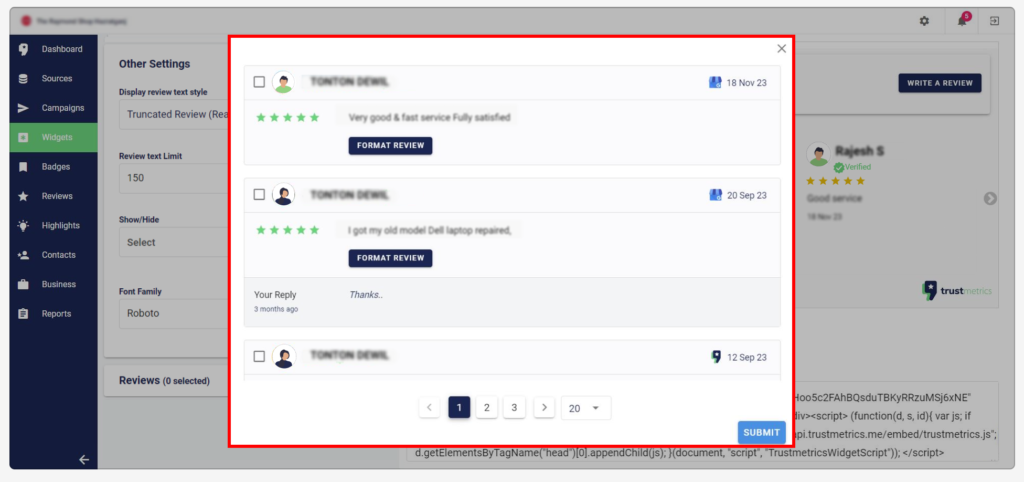Collapse the sidebar with the back arrow

[84, 459]
